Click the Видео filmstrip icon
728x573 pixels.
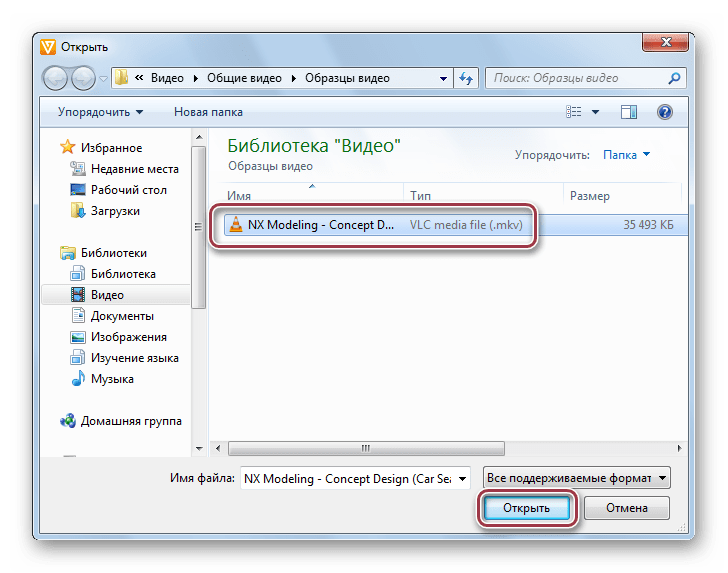[78, 294]
